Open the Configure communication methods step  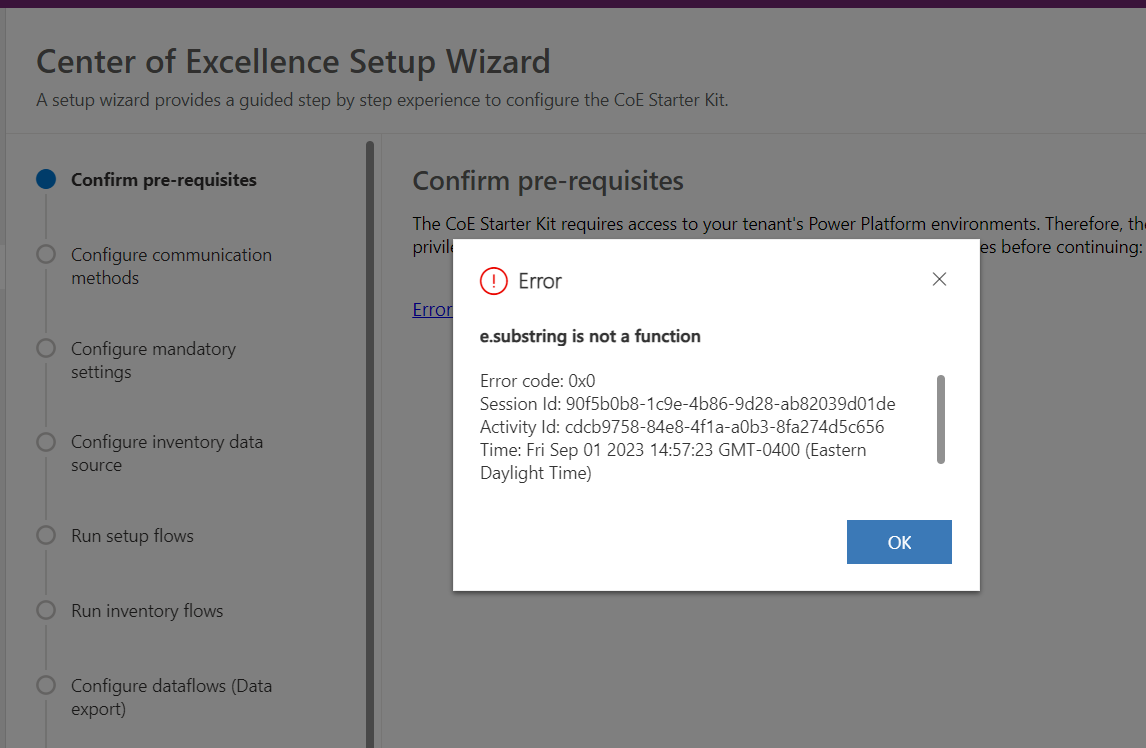pyautogui.click(x=171, y=266)
